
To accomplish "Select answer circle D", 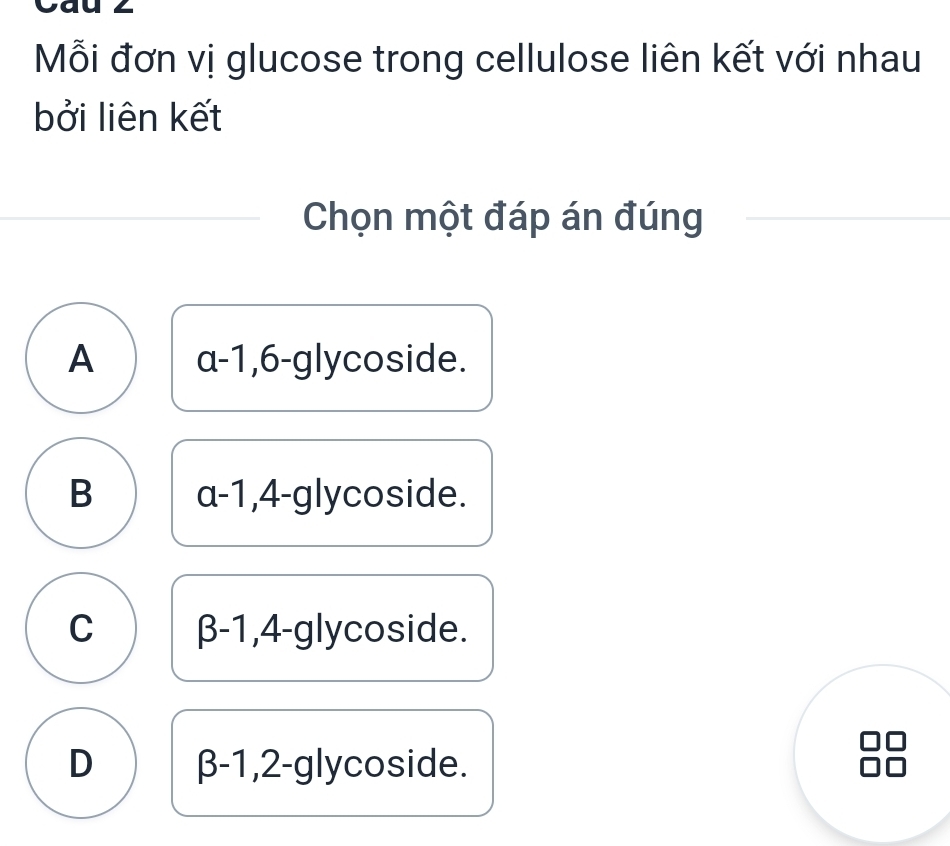I will click(81, 763).
